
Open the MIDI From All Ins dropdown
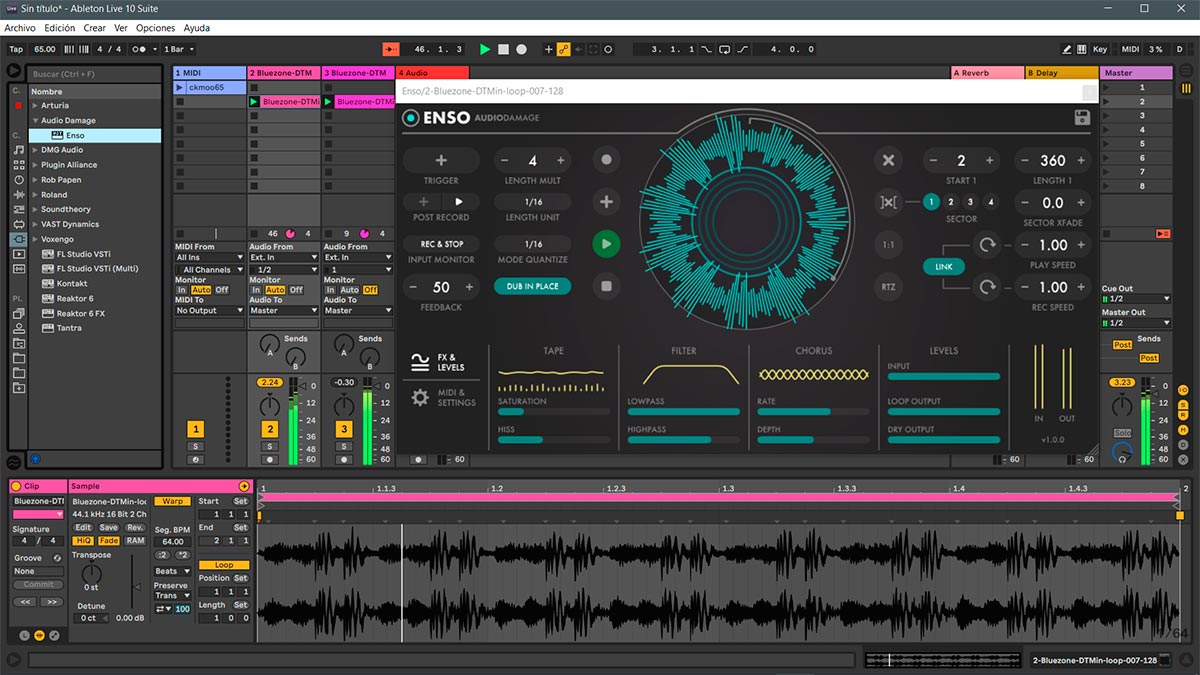(210, 258)
